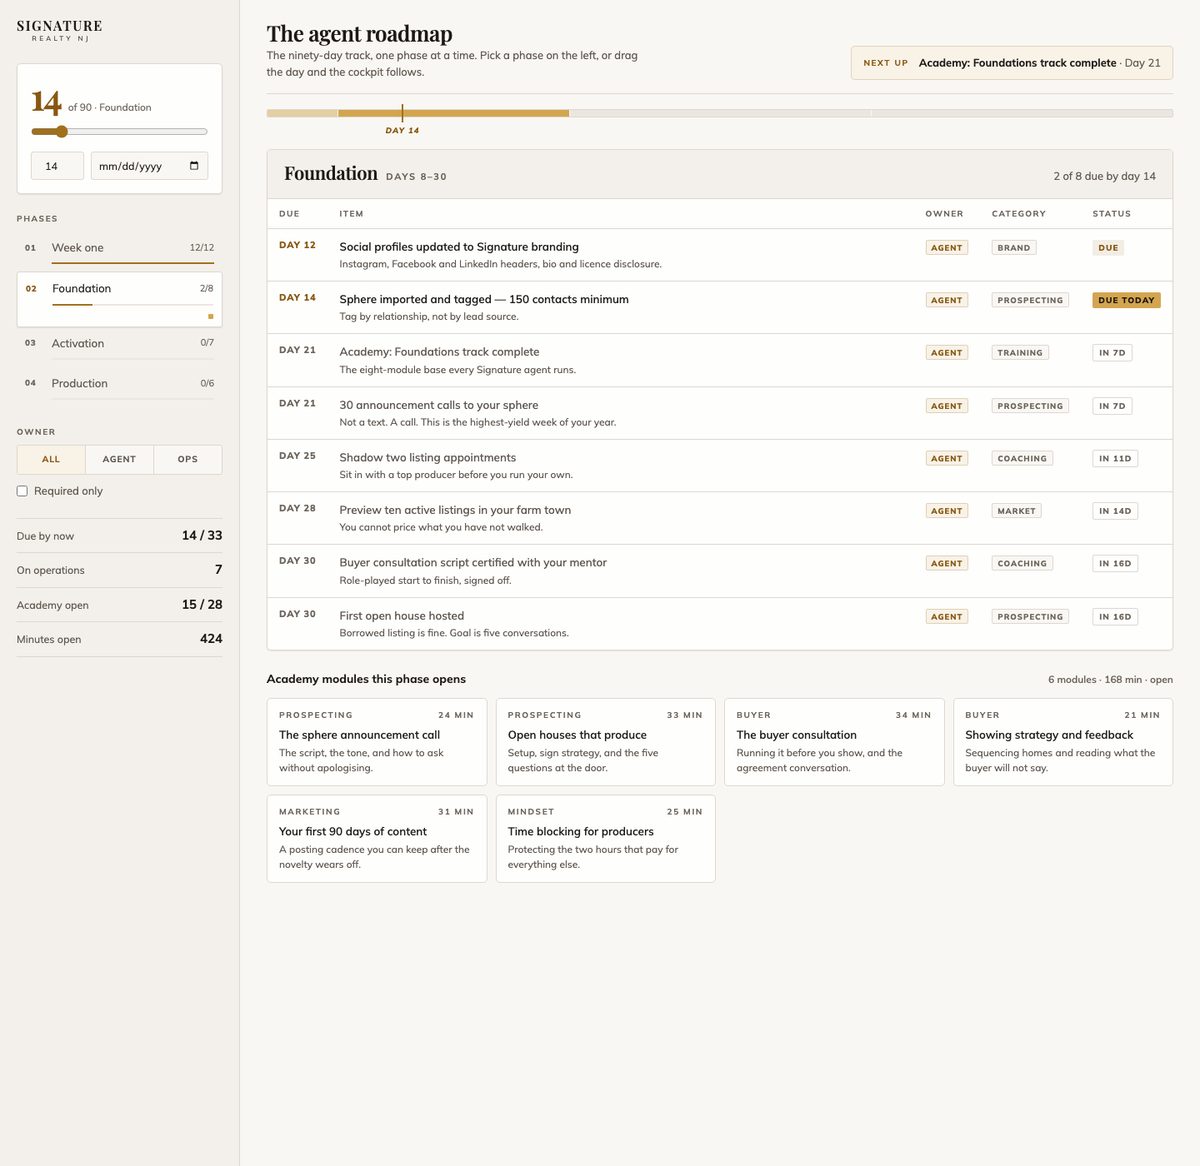Filter owner by Agent
This screenshot has width=1200, height=1166.
(119, 459)
